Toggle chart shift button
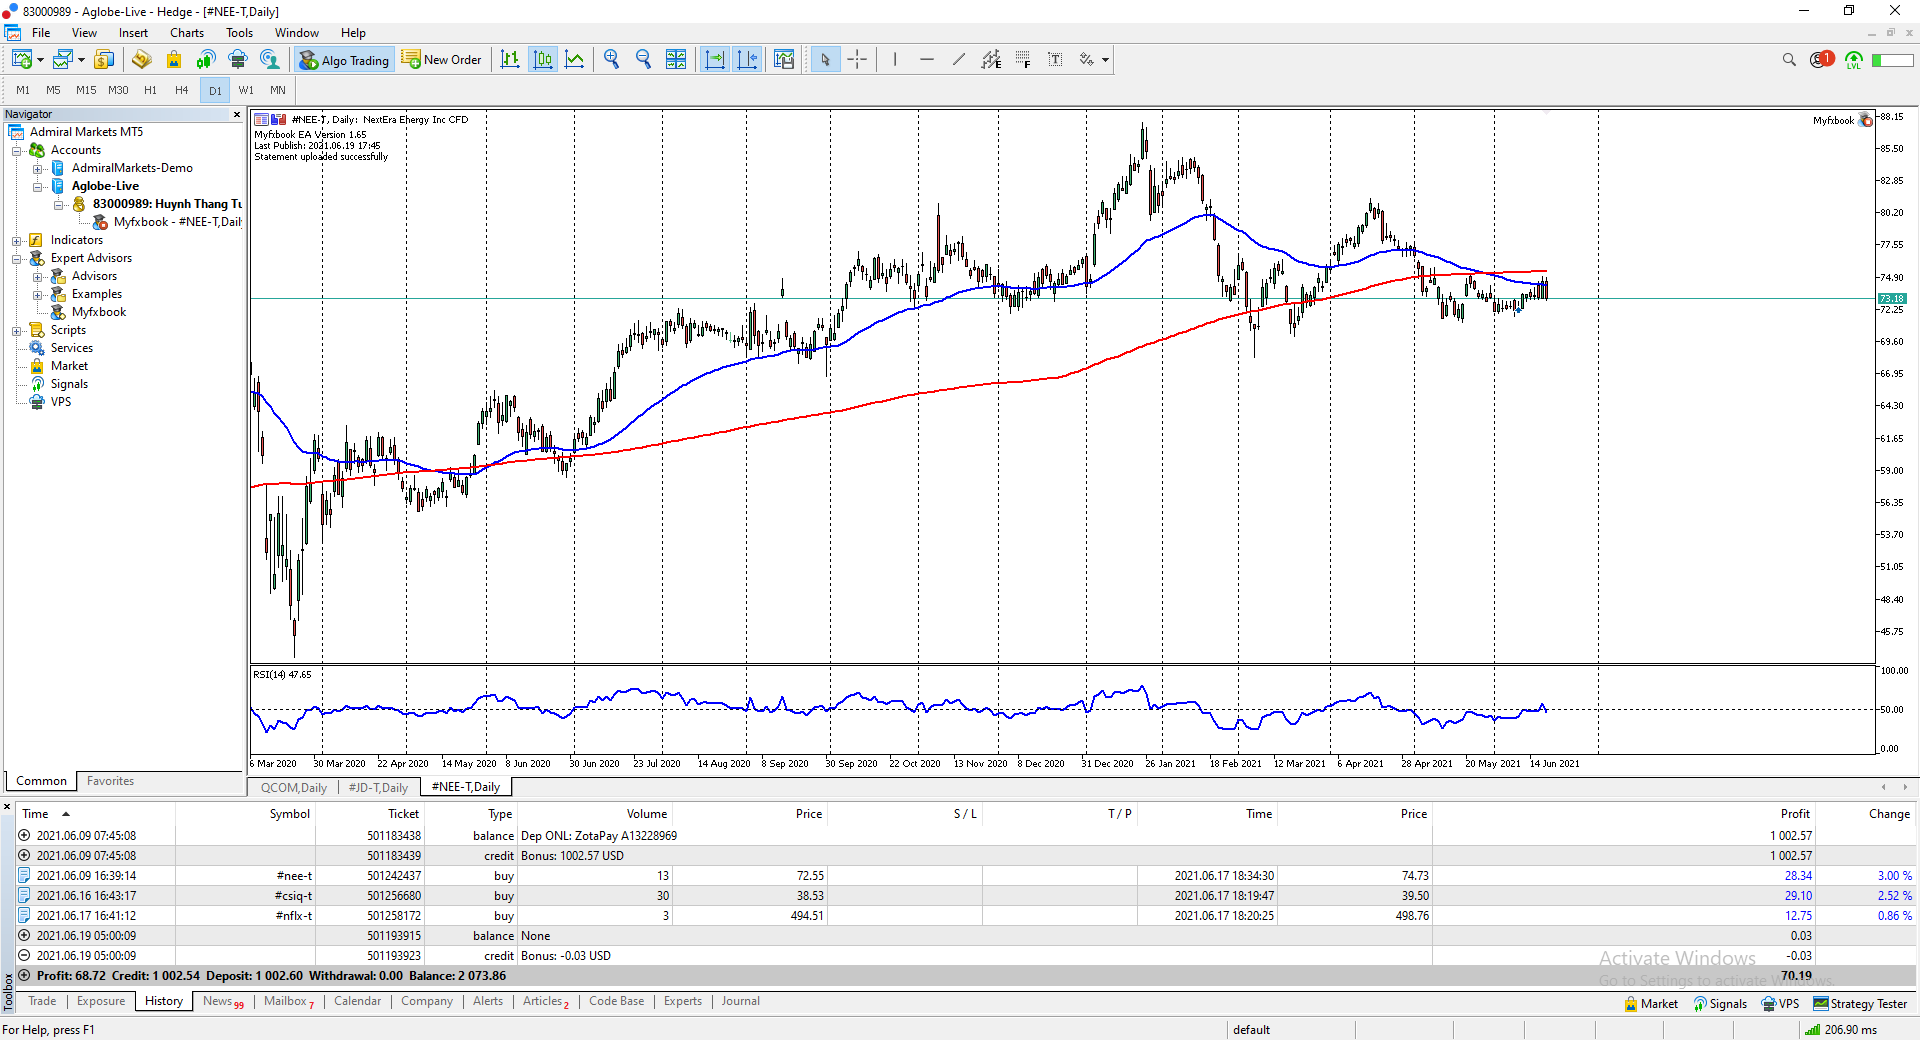The width and height of the screenshot is (1920, 1040). [747, 60]
